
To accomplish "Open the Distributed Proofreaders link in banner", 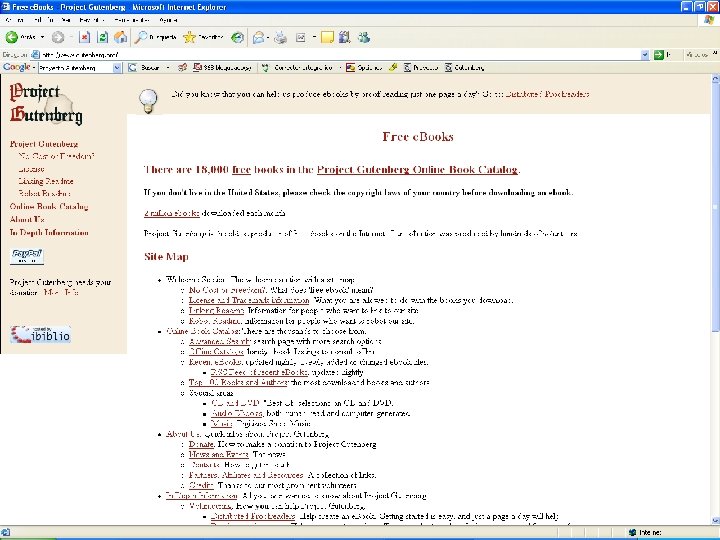I will [x=547, y=94].
